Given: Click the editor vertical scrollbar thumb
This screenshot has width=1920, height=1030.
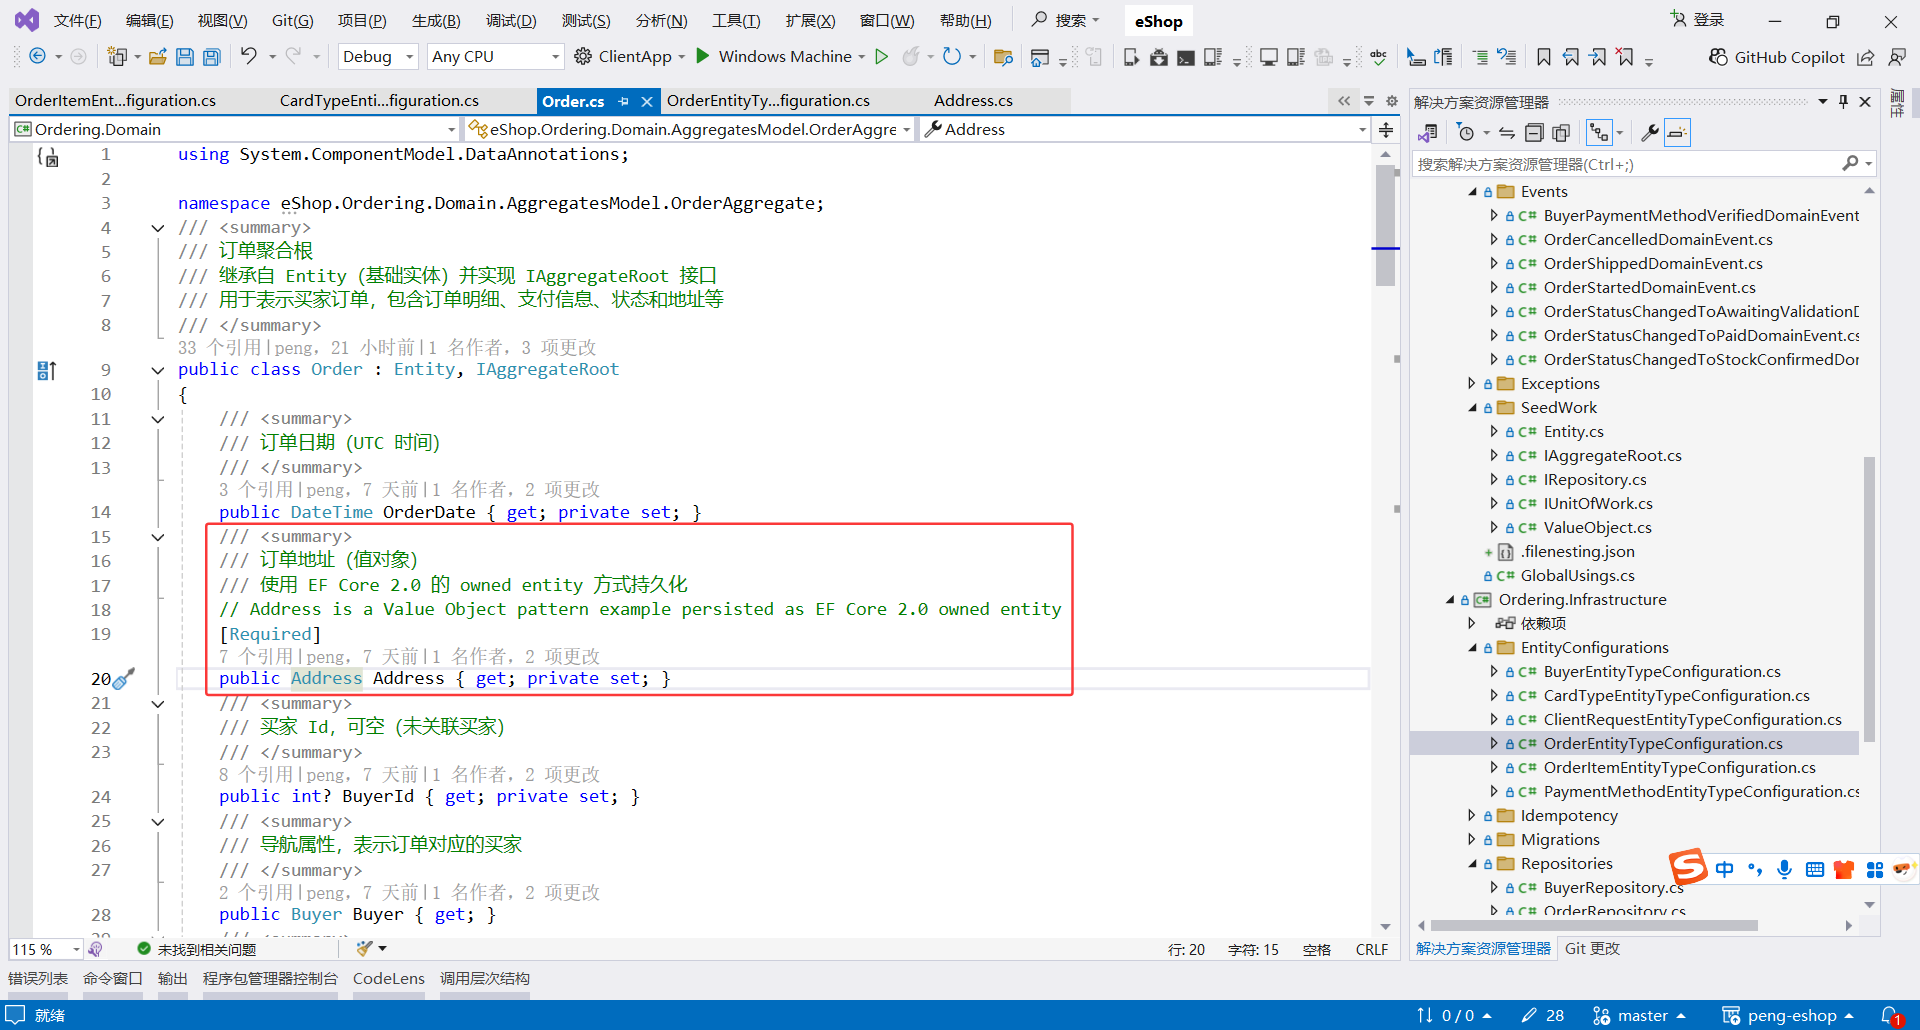Looking at the screenshot, I should (x=1385, y=227).
